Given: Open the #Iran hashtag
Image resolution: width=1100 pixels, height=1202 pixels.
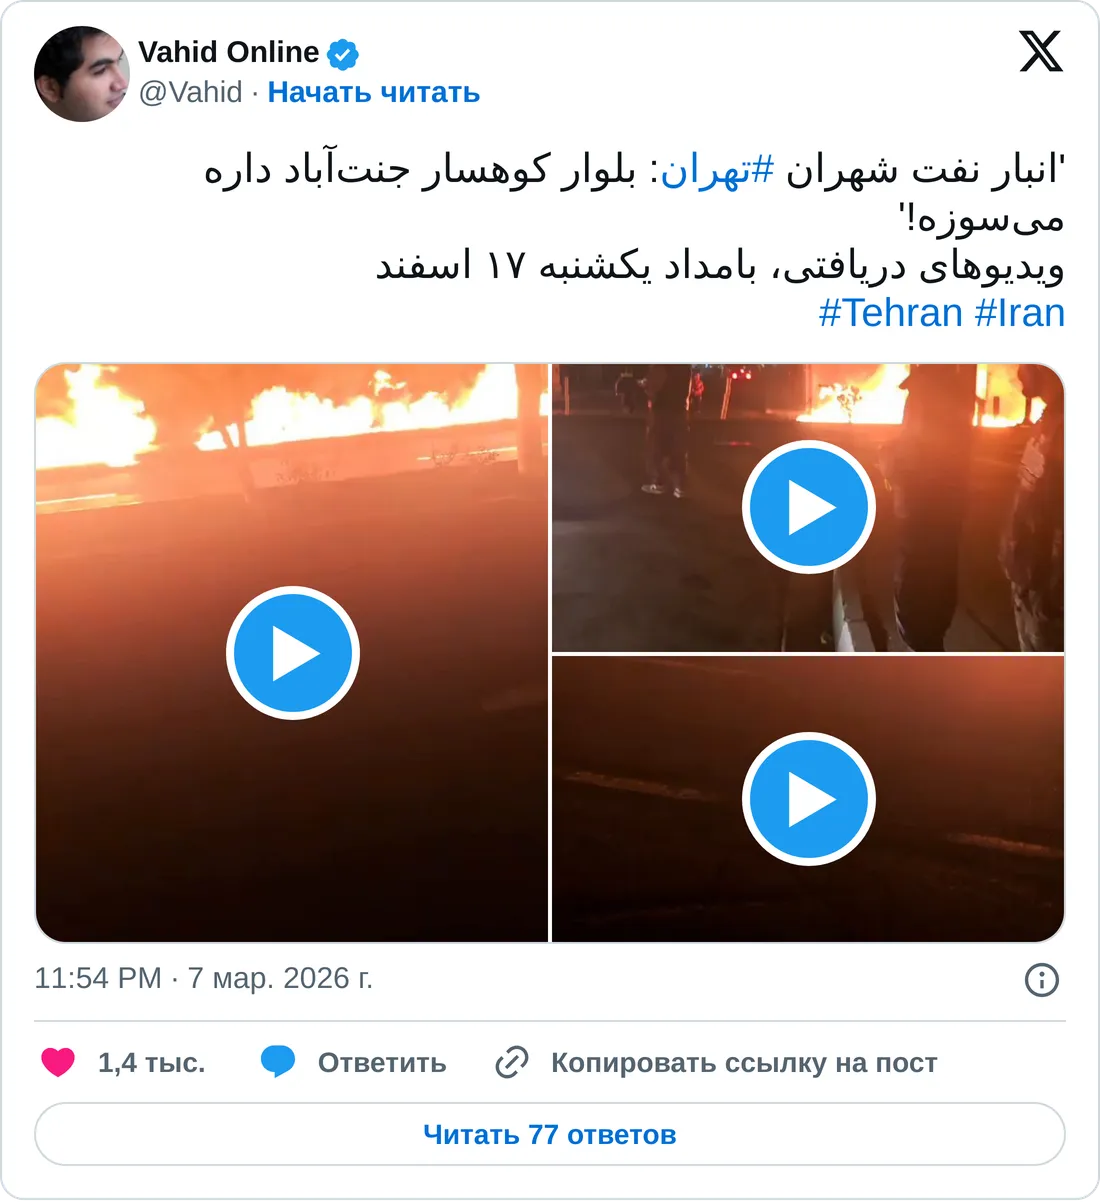Looking at the screenshot, I should coord(1020,313).
